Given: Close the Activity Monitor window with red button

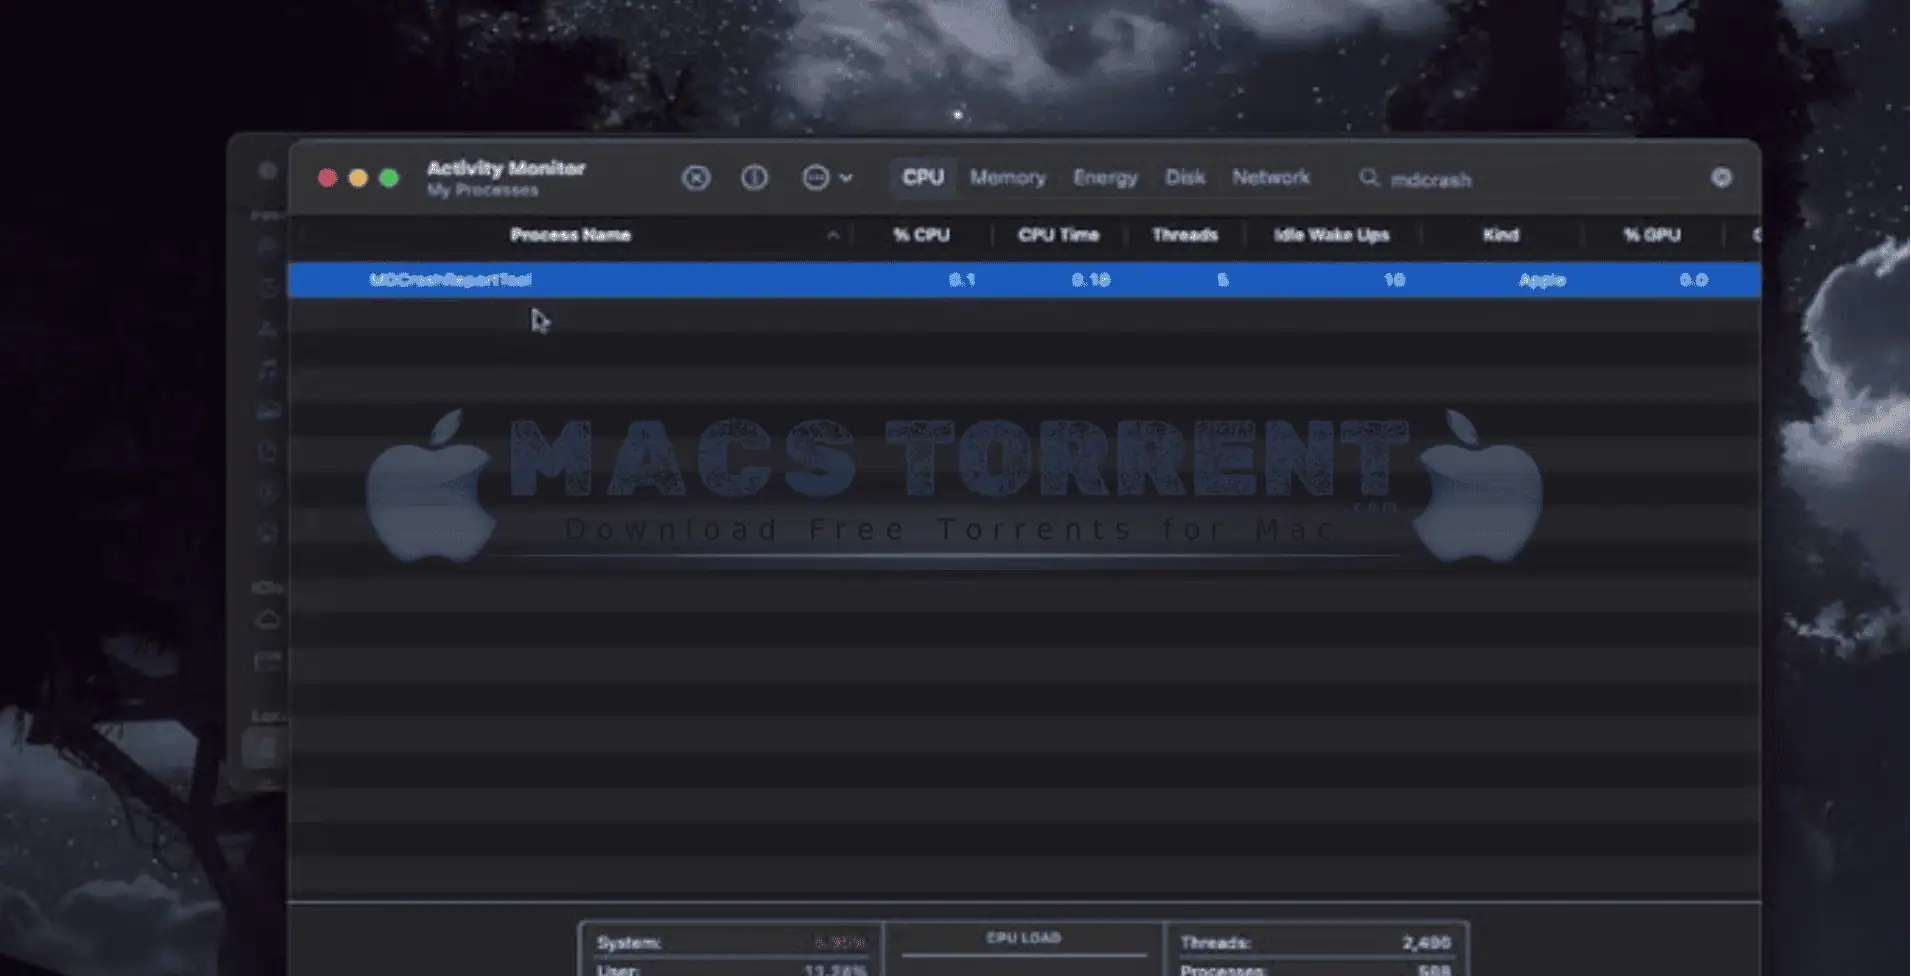Looking at the screenshot, I should click(327, 178).
